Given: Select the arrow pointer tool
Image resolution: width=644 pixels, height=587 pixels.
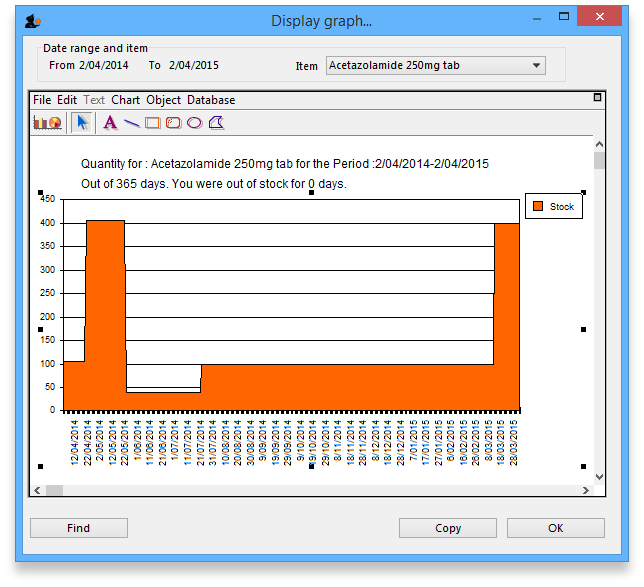Looking at the screenshot, I should [84, 122].
